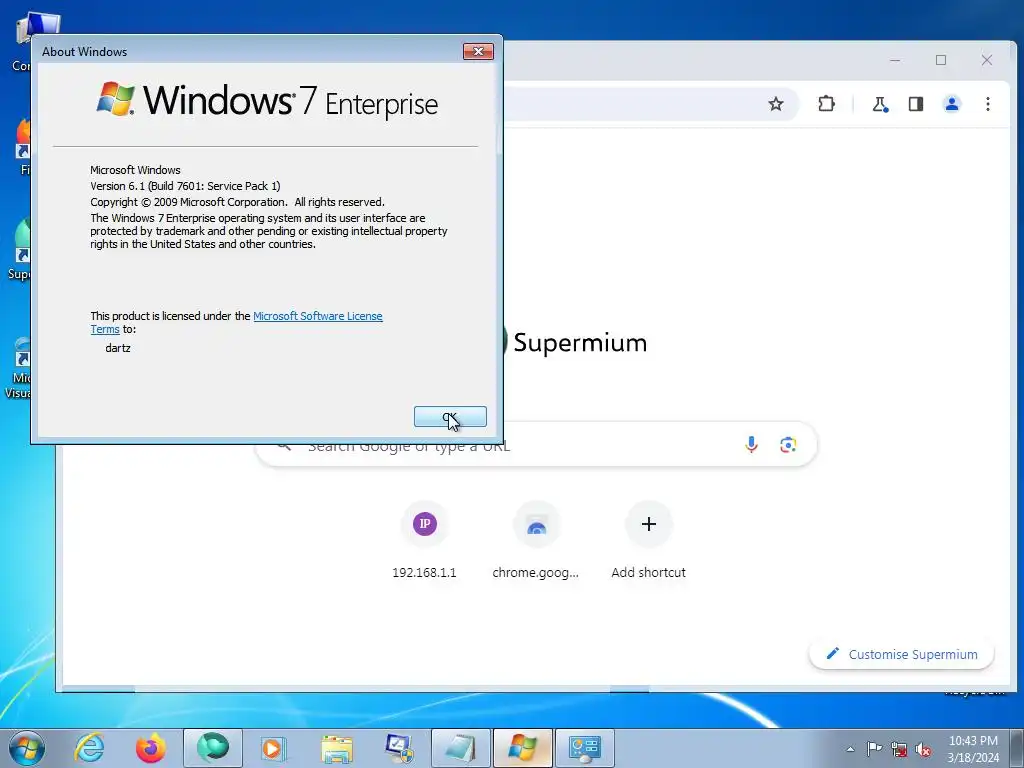This screenshot has width=1024, height=768.
Task: Show hidden tray icons arrow
Action: pos(850,749)
